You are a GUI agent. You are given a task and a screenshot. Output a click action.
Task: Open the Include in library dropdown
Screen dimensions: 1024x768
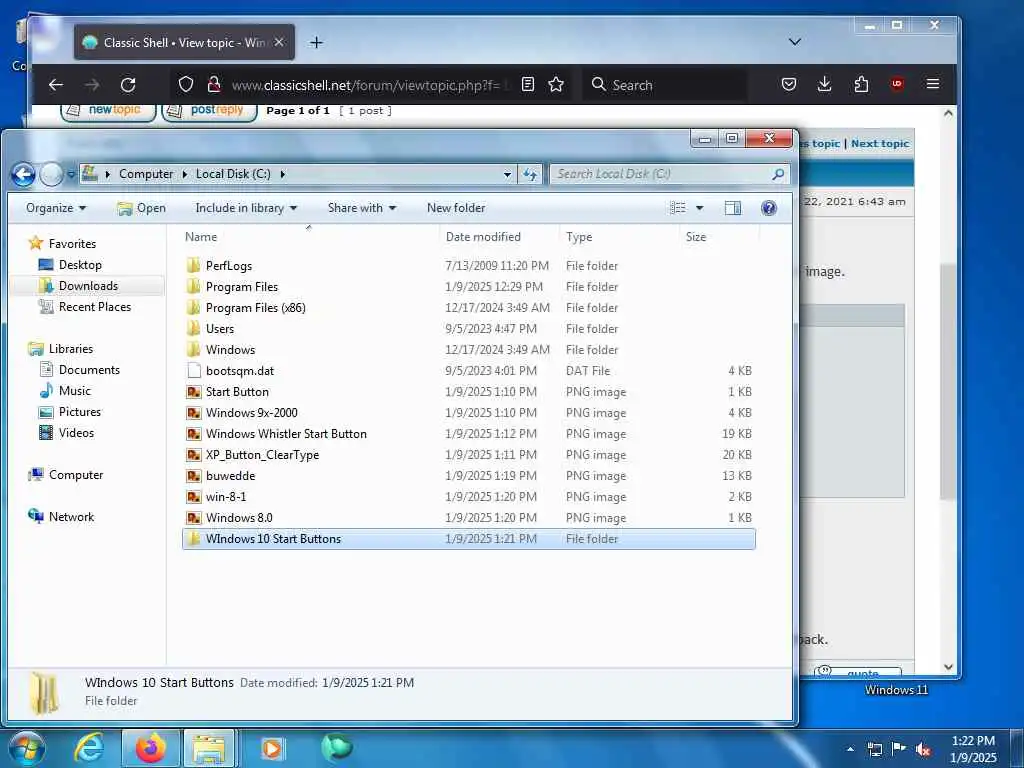pyautogui.click(x=246, y=208)
